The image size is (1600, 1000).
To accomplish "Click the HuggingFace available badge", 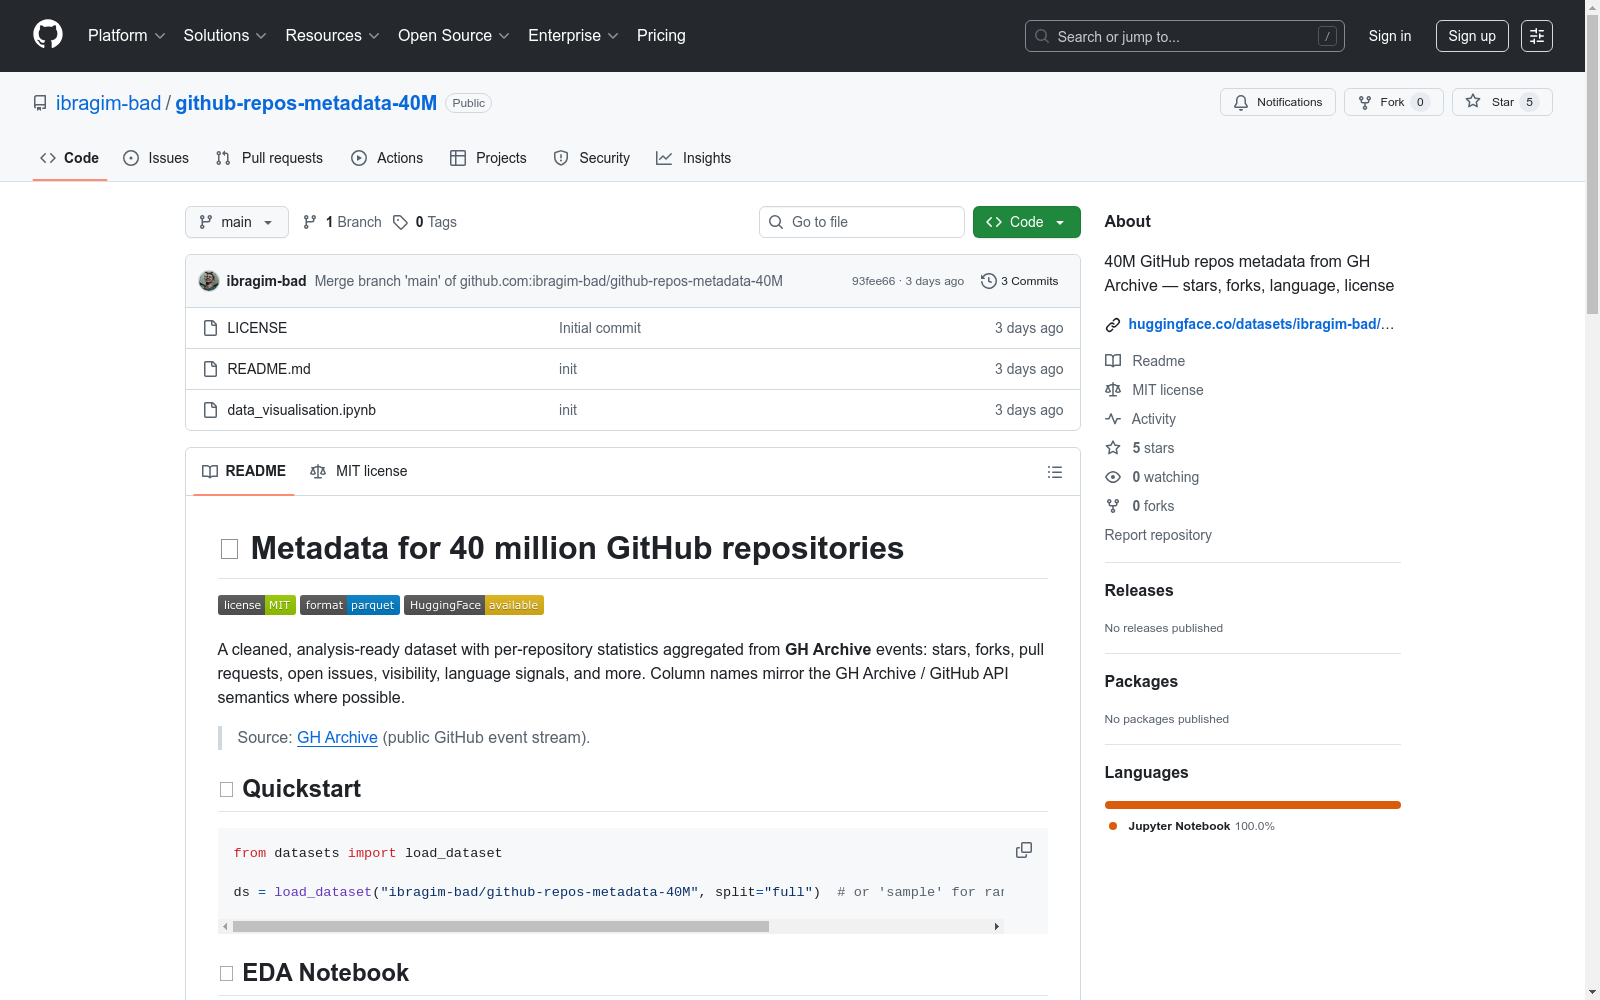I will point(474,605).
